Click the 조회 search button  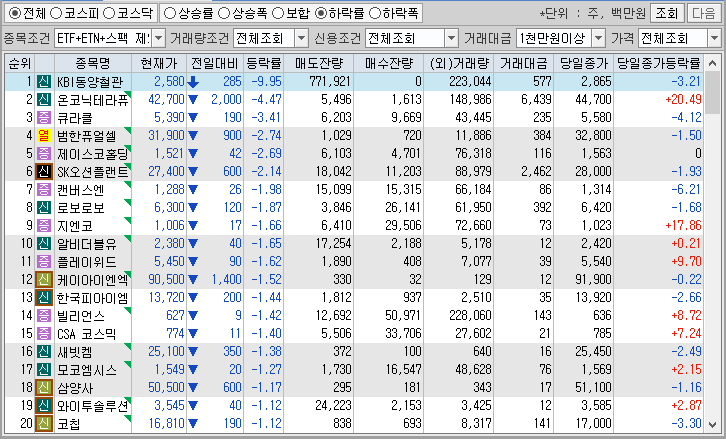click(x=667, y=13)
